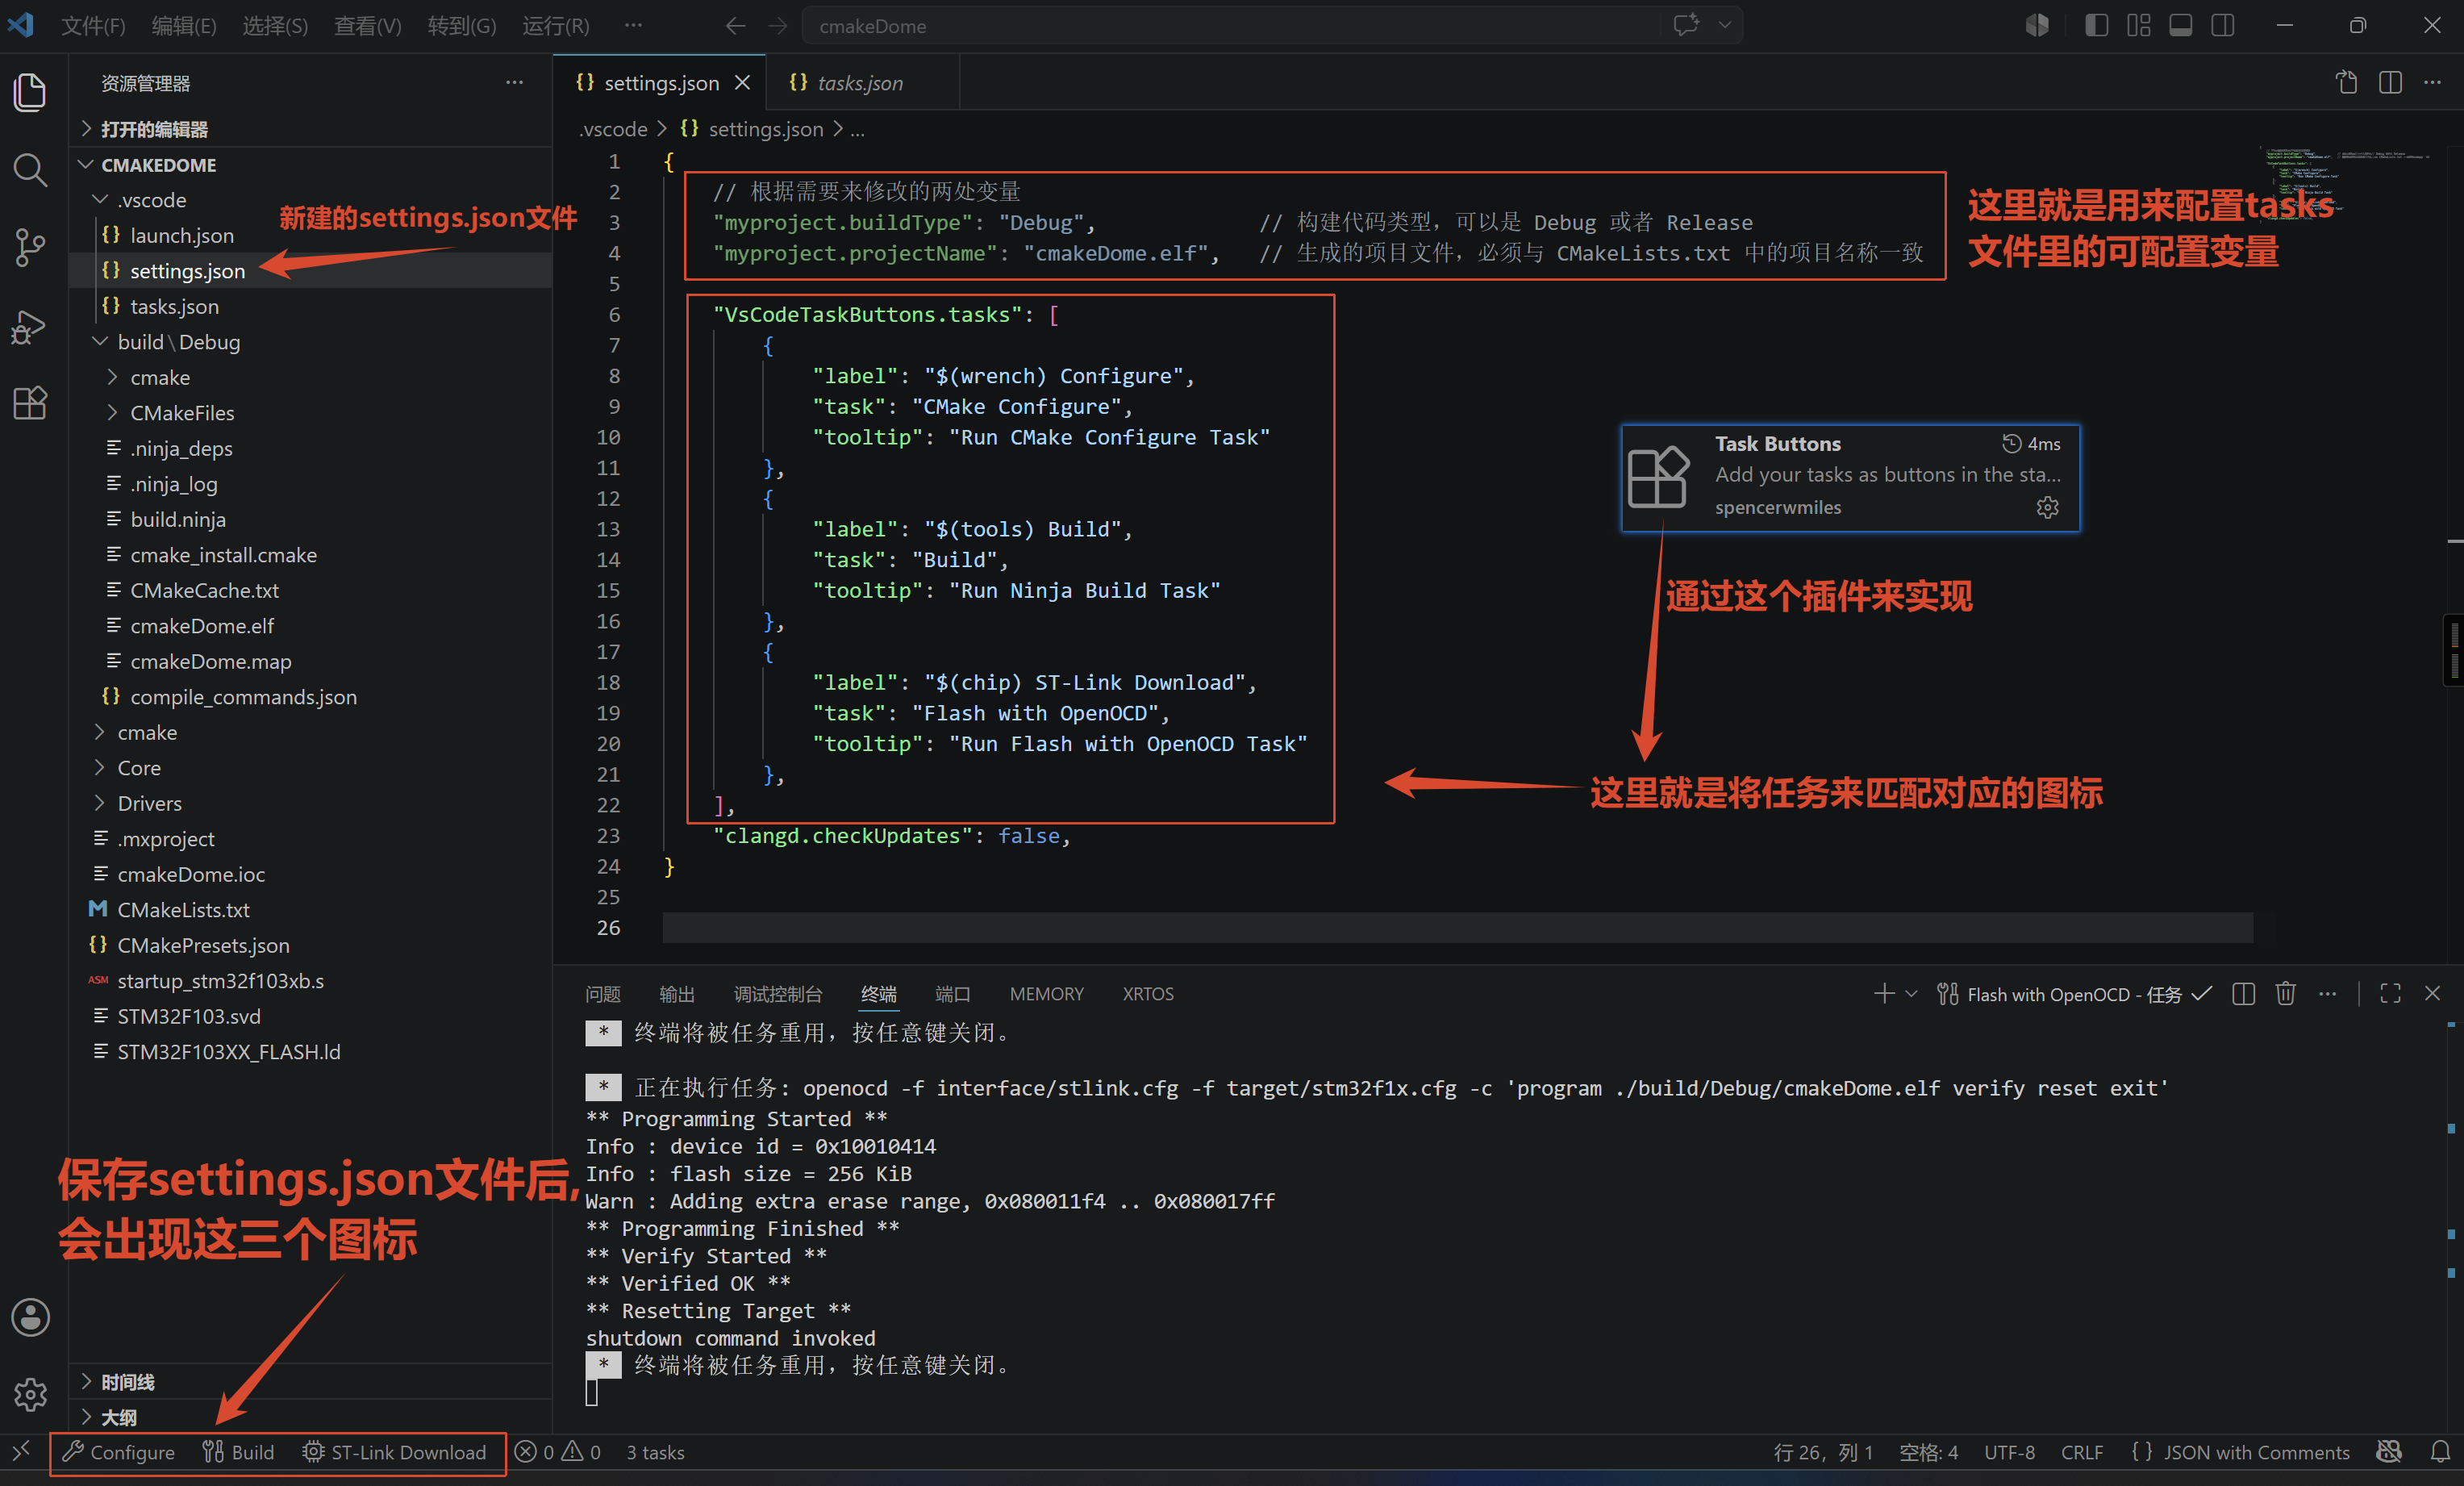Open the Source Control view
2464x1486 pixels.
(x=30, y=248)
